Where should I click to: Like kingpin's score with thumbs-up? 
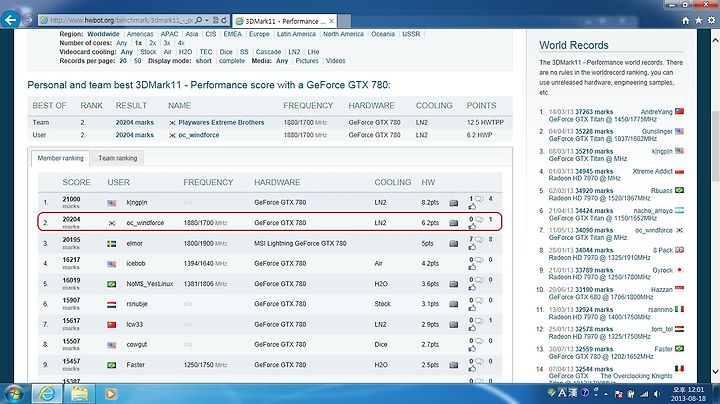(472, 207)
